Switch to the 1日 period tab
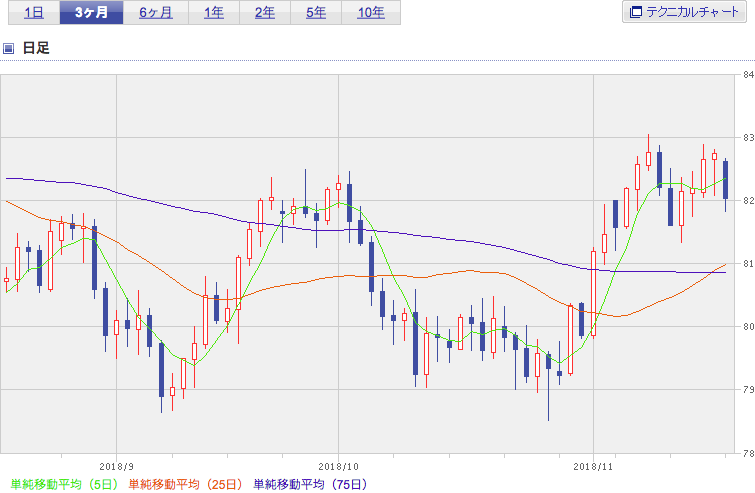Viewport: 755px width, 493px height. click(34, 12)
